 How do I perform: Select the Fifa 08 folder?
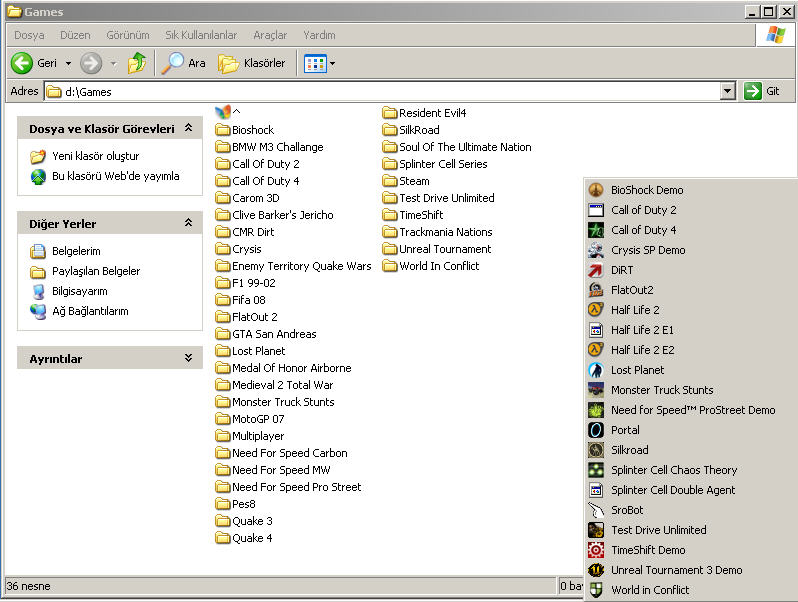tap(241, 300)
